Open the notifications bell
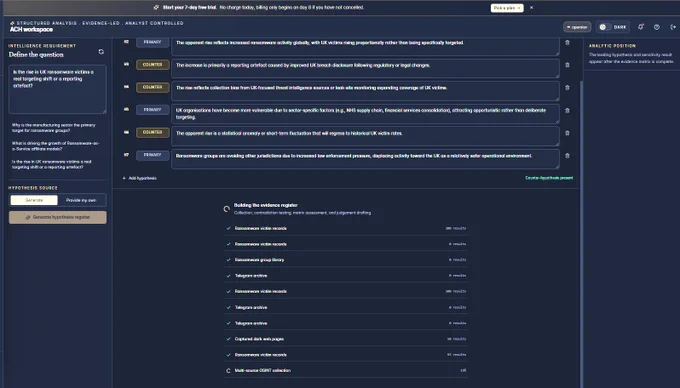The height and width of the screenshot is (388, 680). tap(641, 27)
